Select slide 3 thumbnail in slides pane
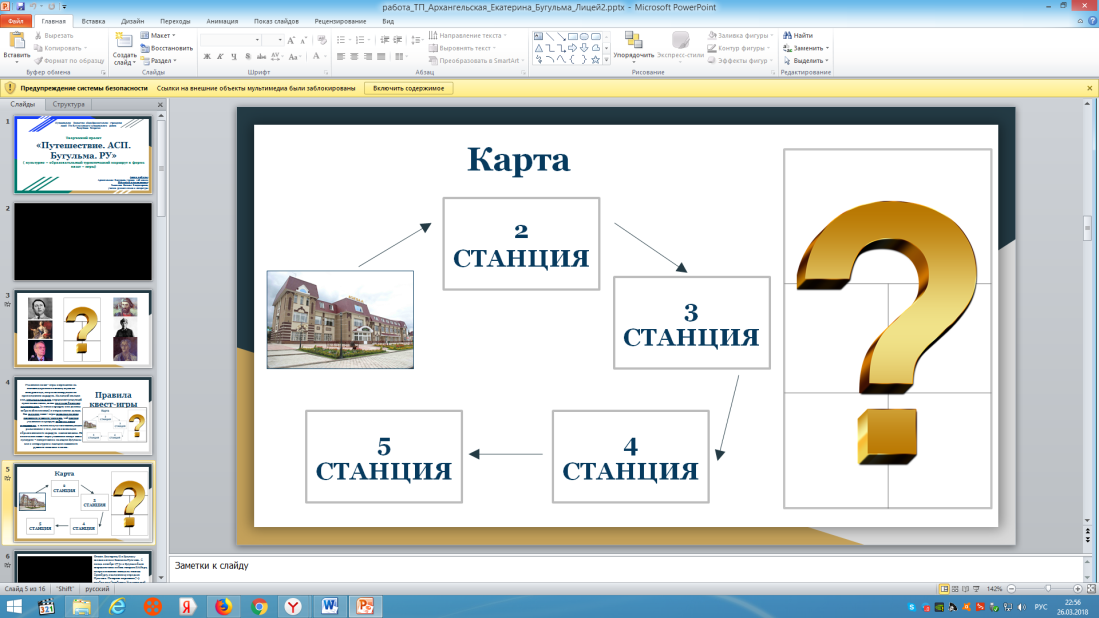 coord(83,329)
